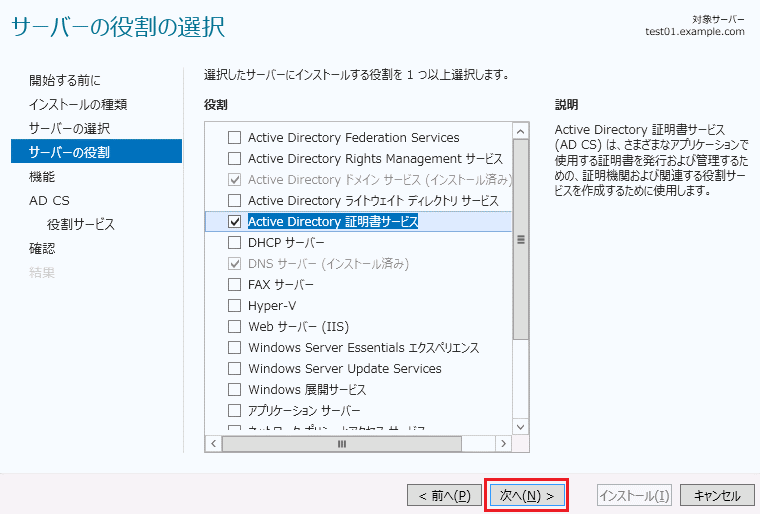760x514 pixels.
Task: Click roles list scroll down arrow
Action: pos(521,427)
